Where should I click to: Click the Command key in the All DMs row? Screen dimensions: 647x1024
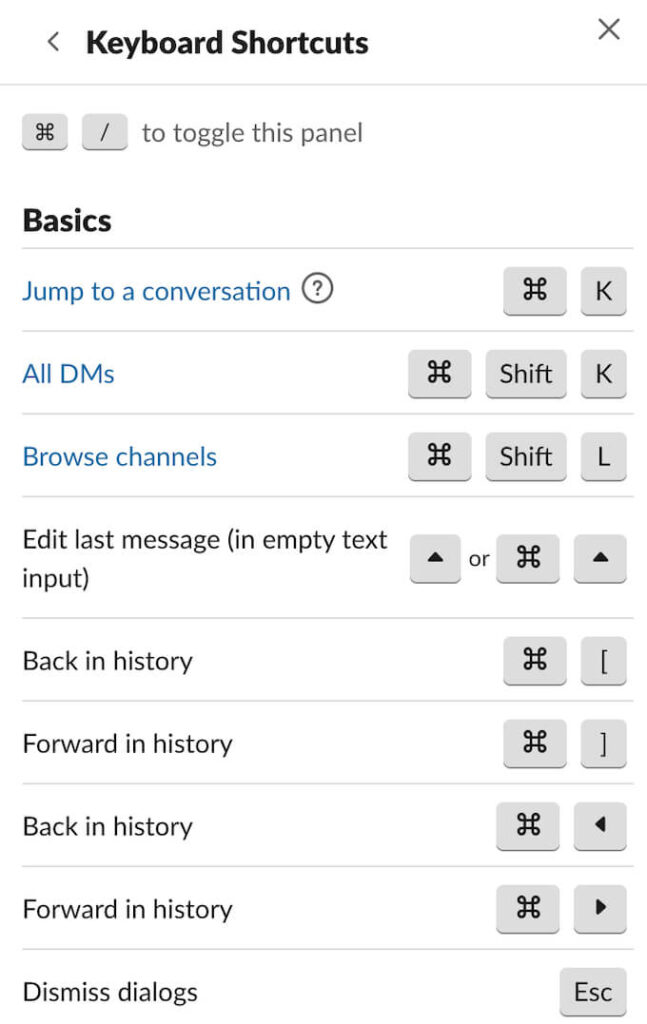[439, 374]
